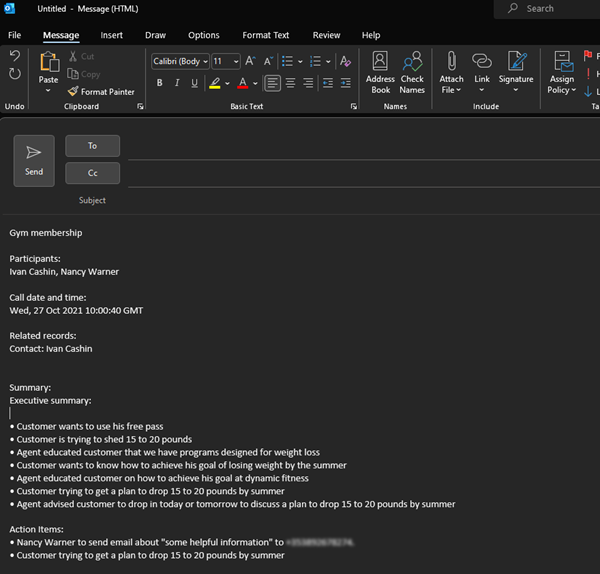Viewport: 600px width, 574px height.
Task: Switch to the Options tab
Action: [204, 35]
